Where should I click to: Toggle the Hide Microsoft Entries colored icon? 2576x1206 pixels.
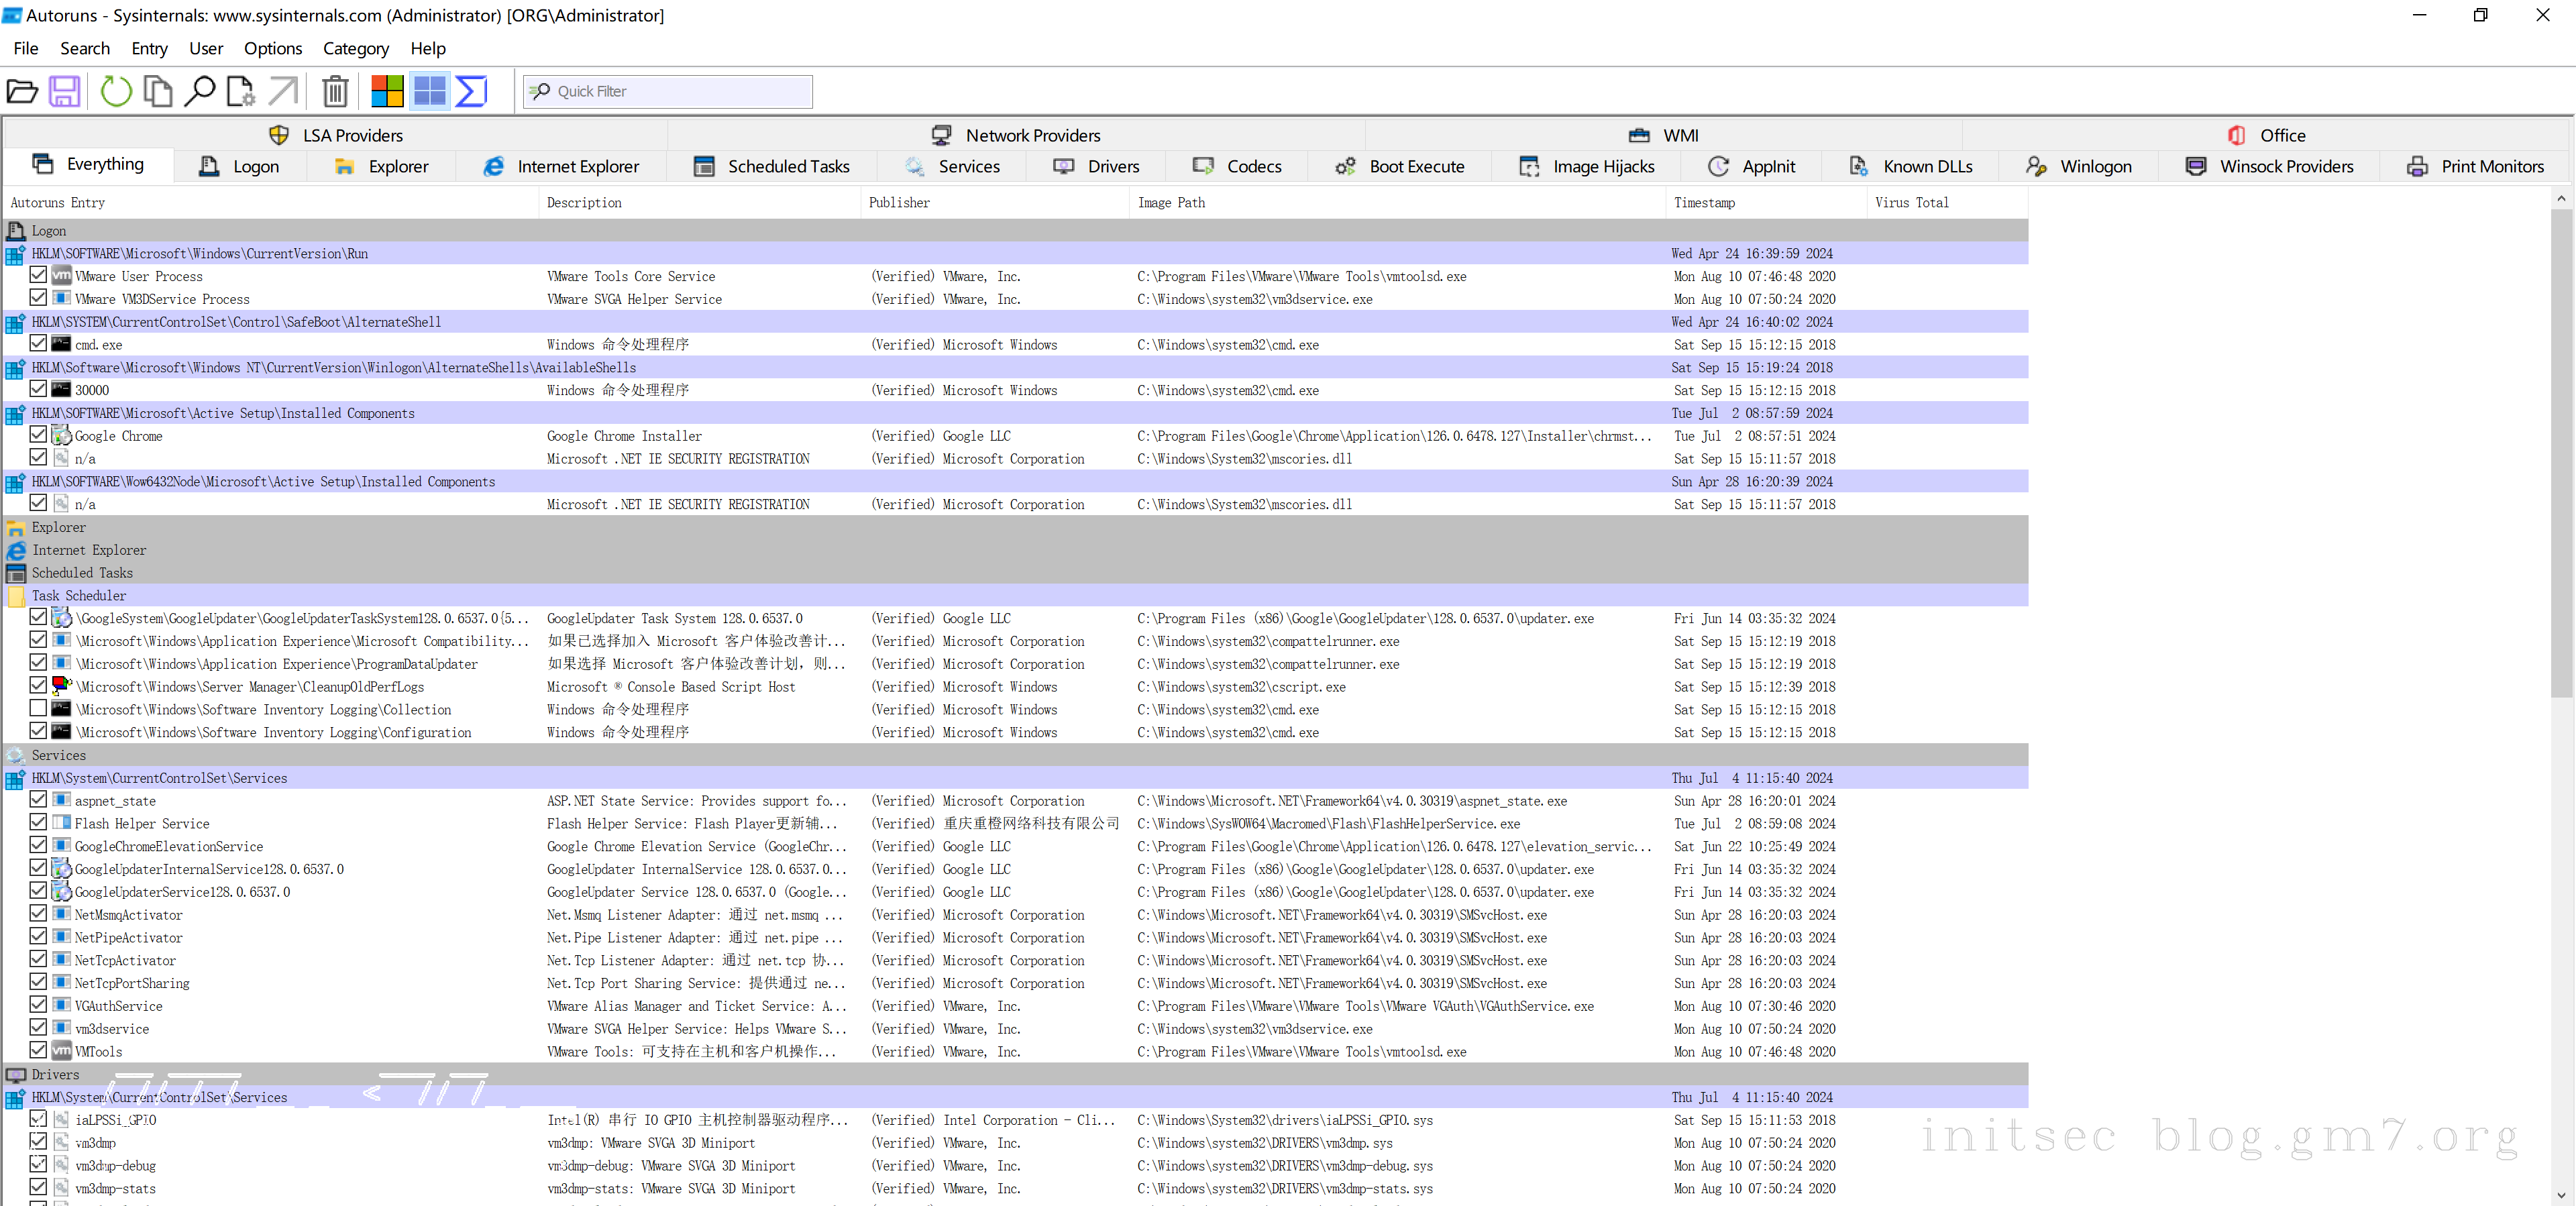387,91
